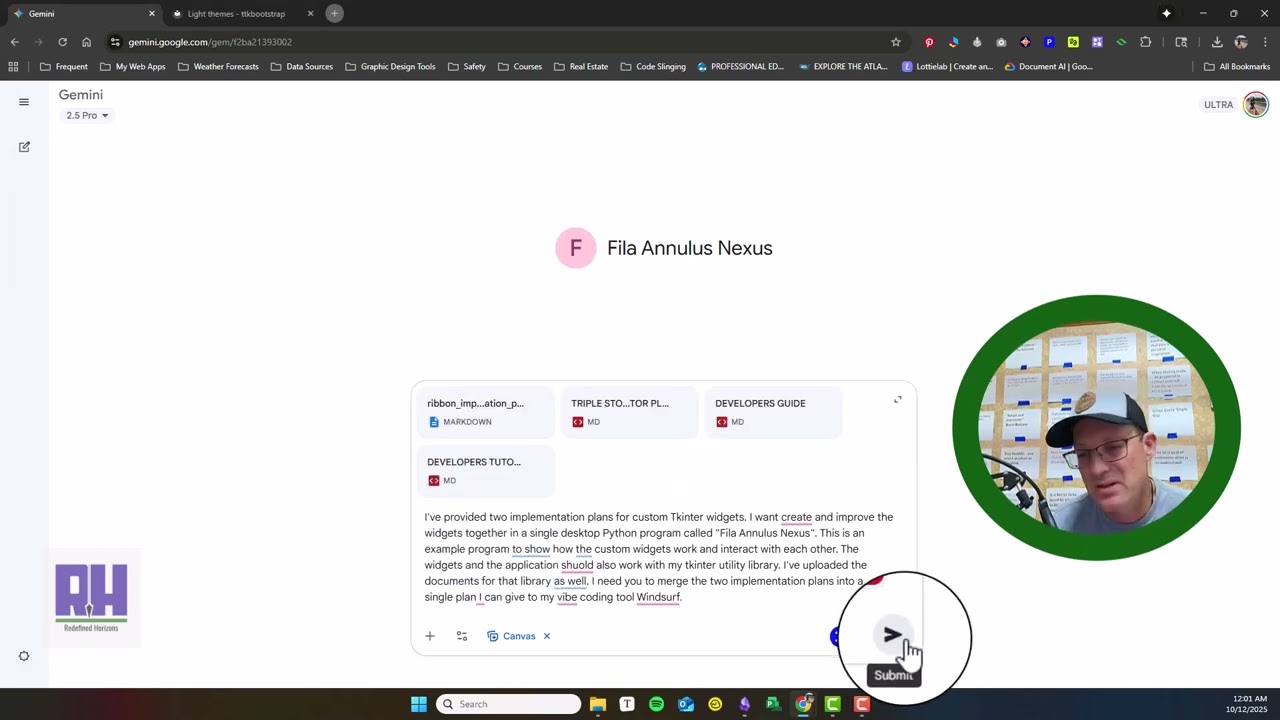This screenshot has width=1280, height=720.
Task: Click the ULTRA plan badge
Action: pyautogui.click(x=1218, y=105)
